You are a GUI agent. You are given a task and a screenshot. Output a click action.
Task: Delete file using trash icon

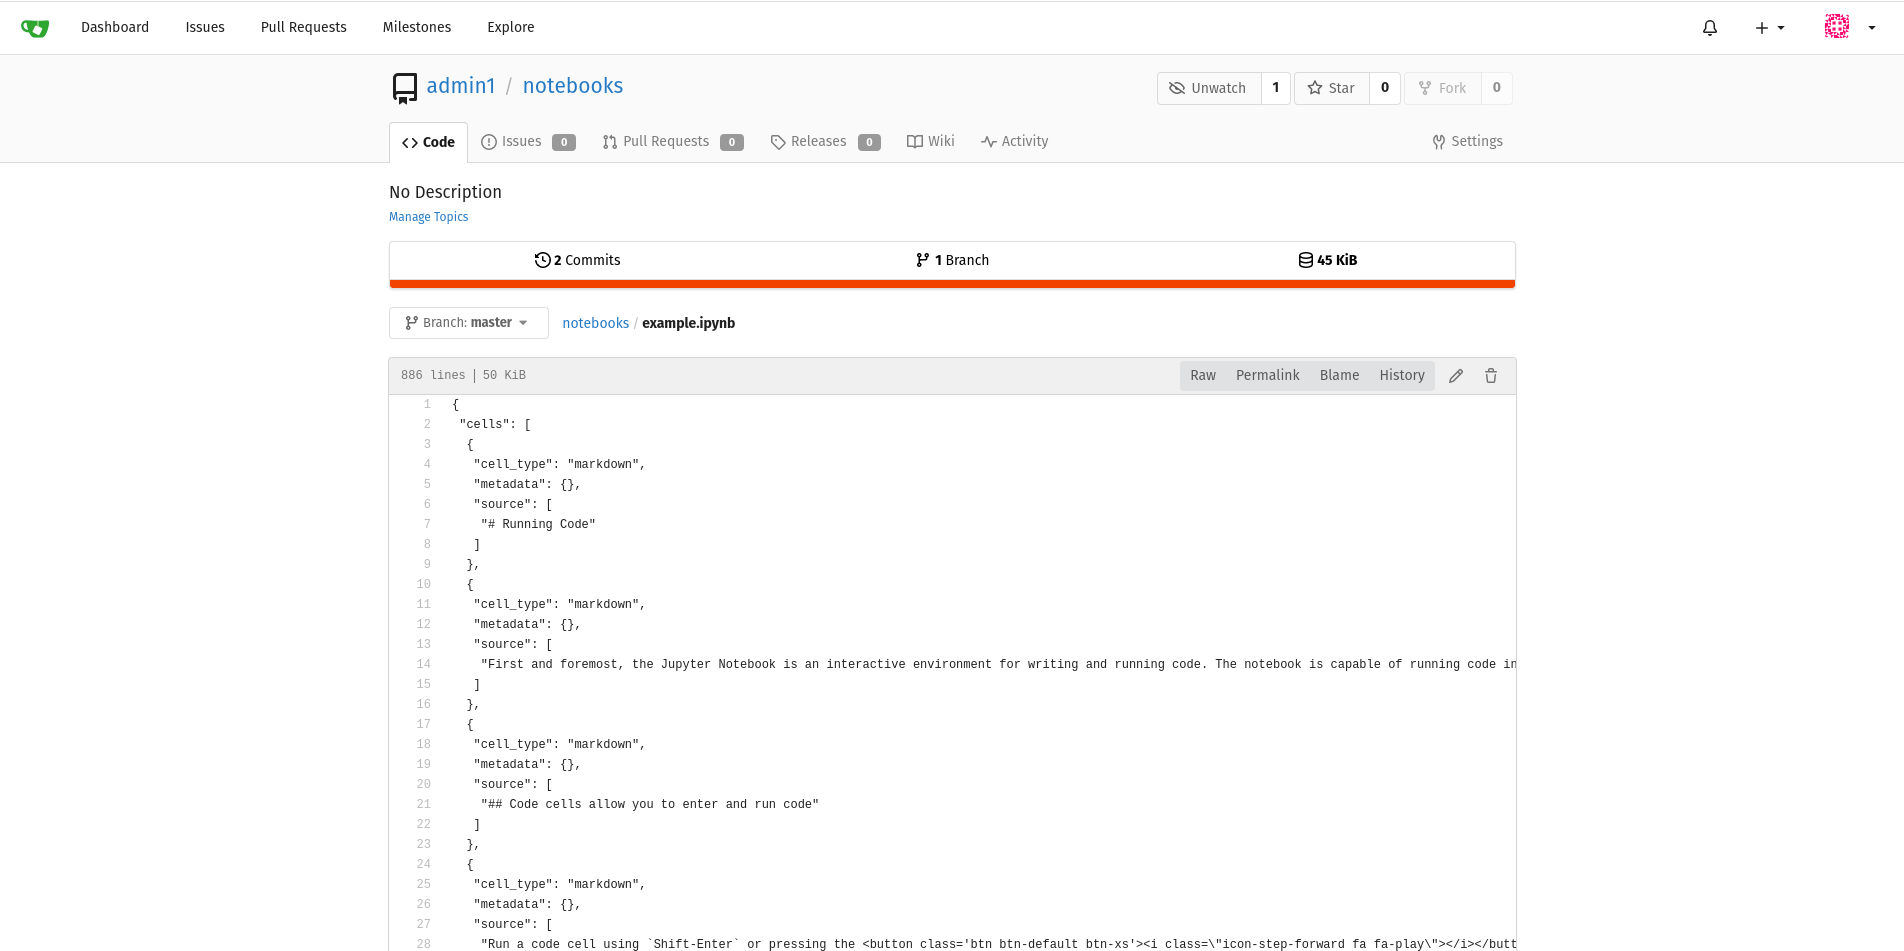(1491, 376)
